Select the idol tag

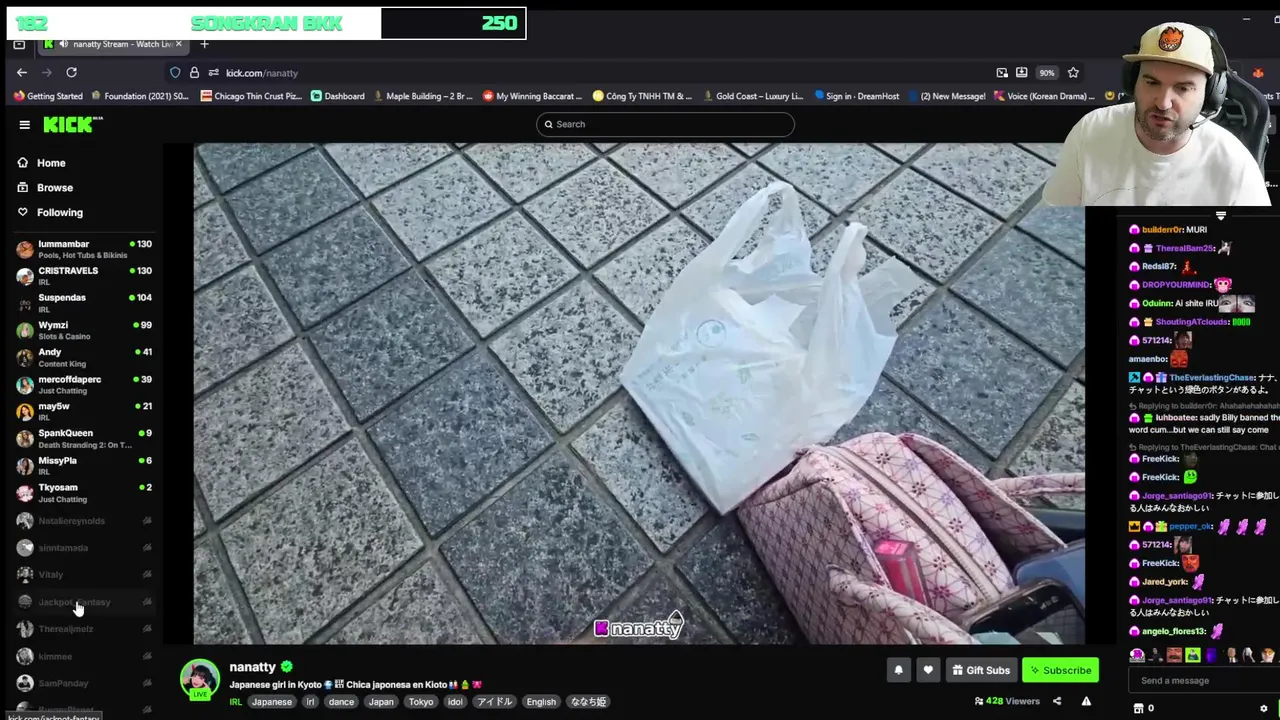coord(455,702)
